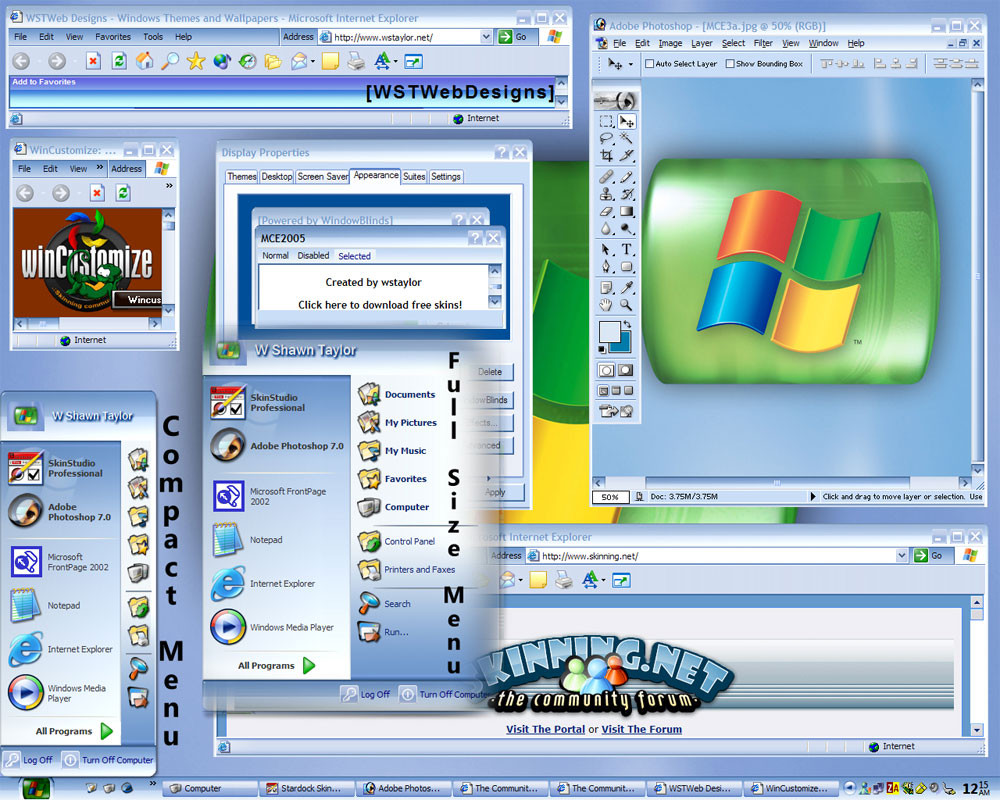Expand All Programs in the Full Size Menu

[277, 665]
